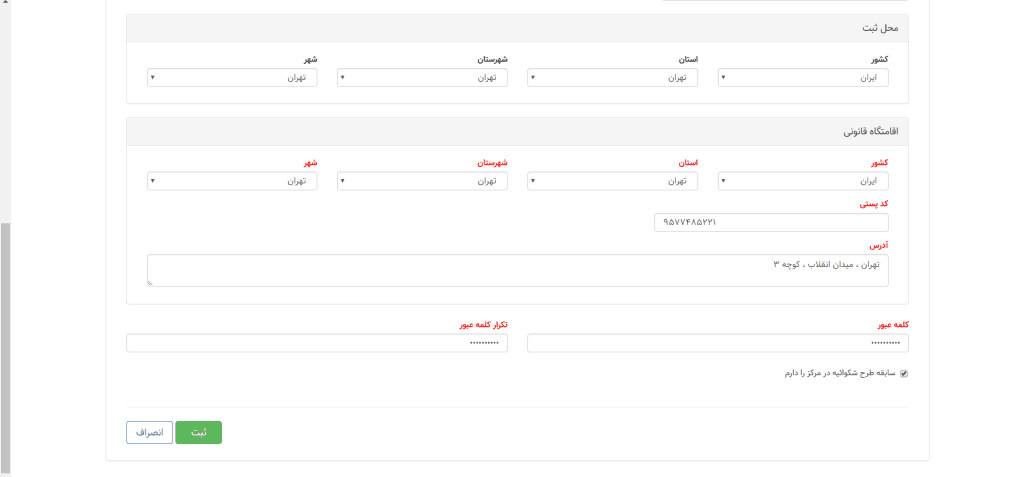Click the page scrollbar thumb on left edge

(4, 345)
